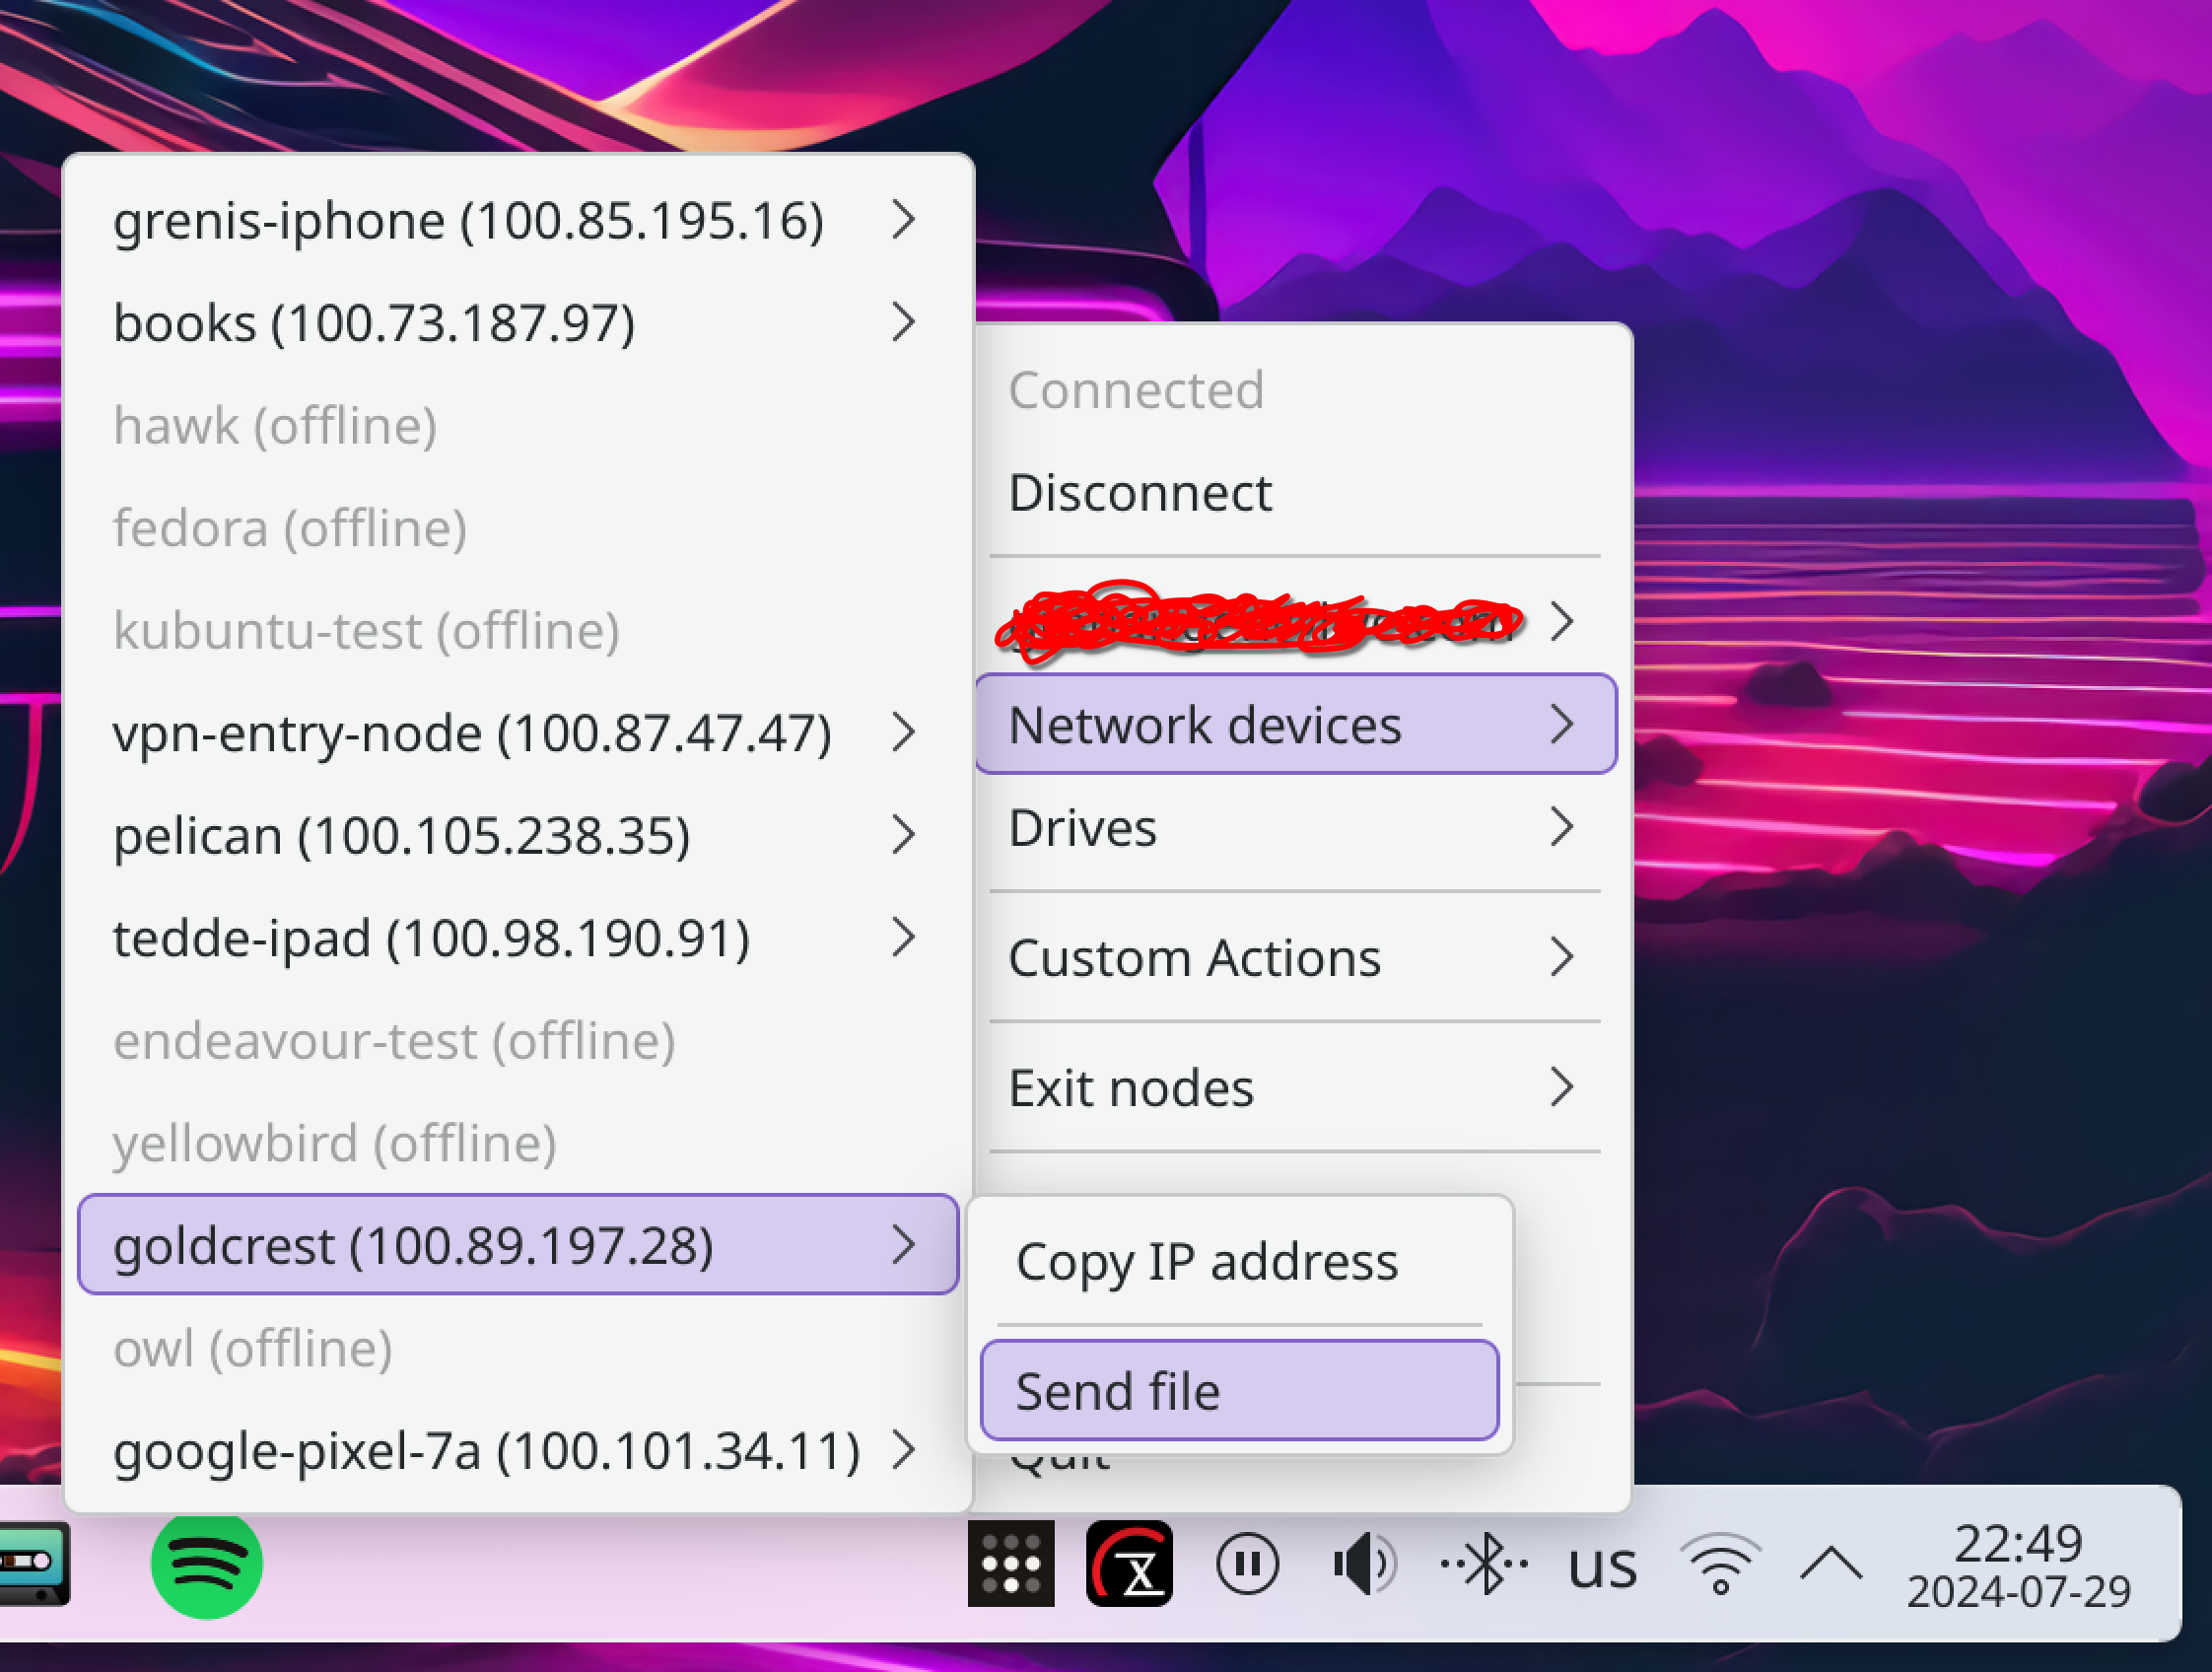The image size is (2212, 1672).
Task: Open pelican device submenu
Action: (516, 836)
